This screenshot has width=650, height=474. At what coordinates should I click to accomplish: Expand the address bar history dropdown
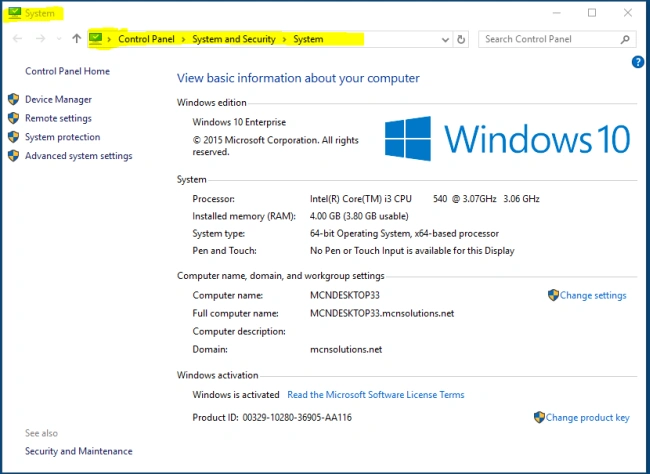point(445,40)
